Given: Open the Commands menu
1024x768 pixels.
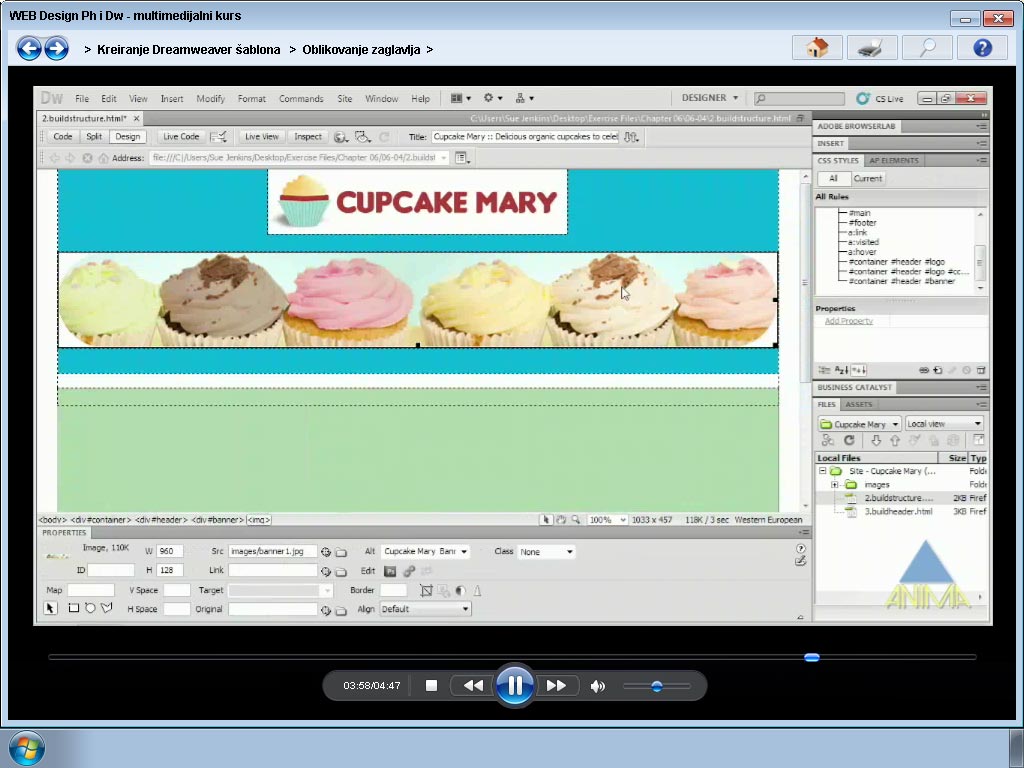Looking at the screenshot, I should [x=301, y=99].
